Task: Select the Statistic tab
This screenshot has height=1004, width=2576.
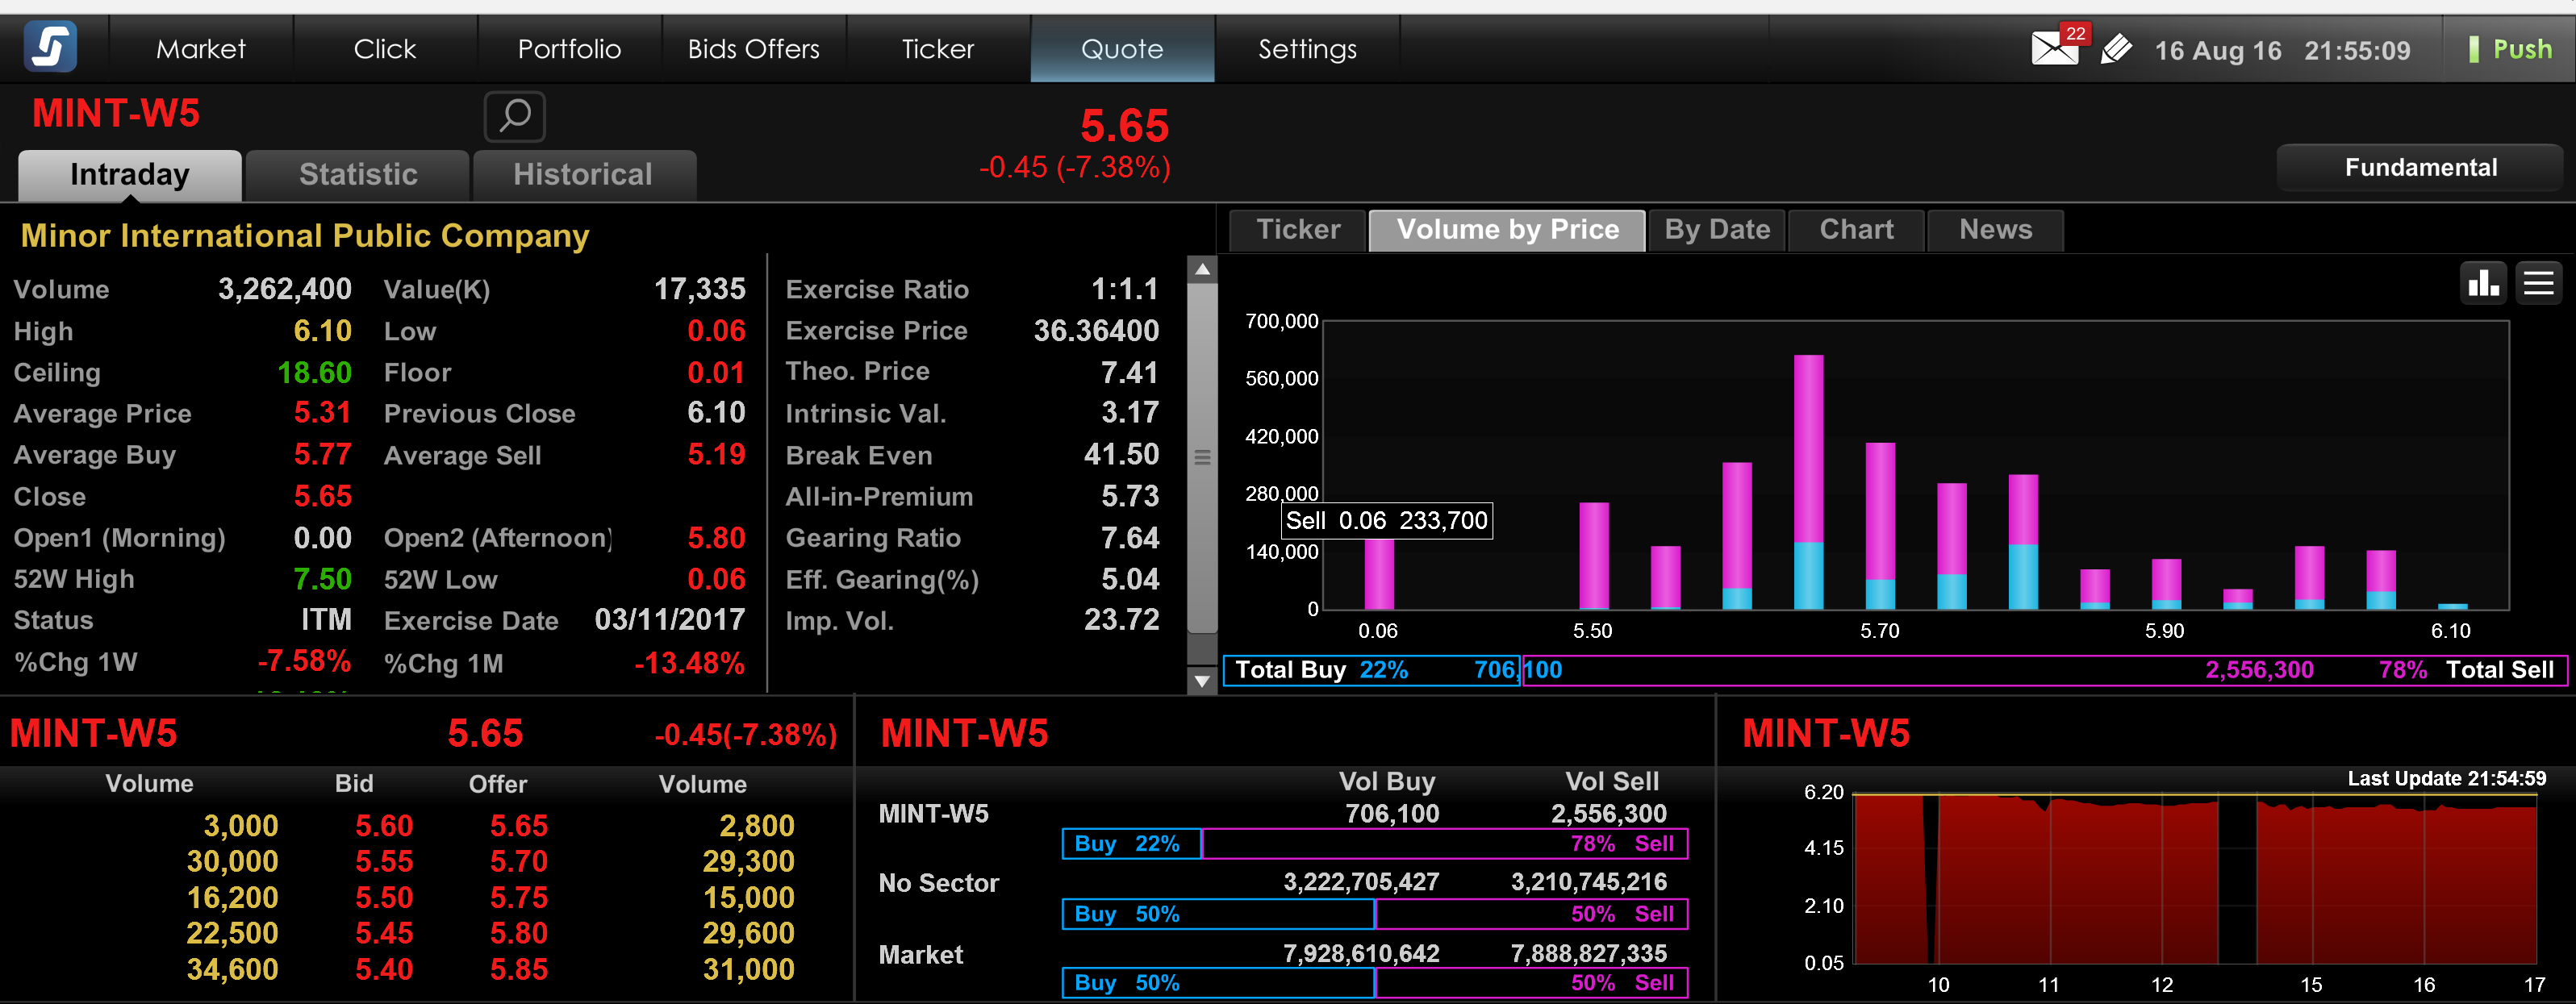Action: [358, 175]
